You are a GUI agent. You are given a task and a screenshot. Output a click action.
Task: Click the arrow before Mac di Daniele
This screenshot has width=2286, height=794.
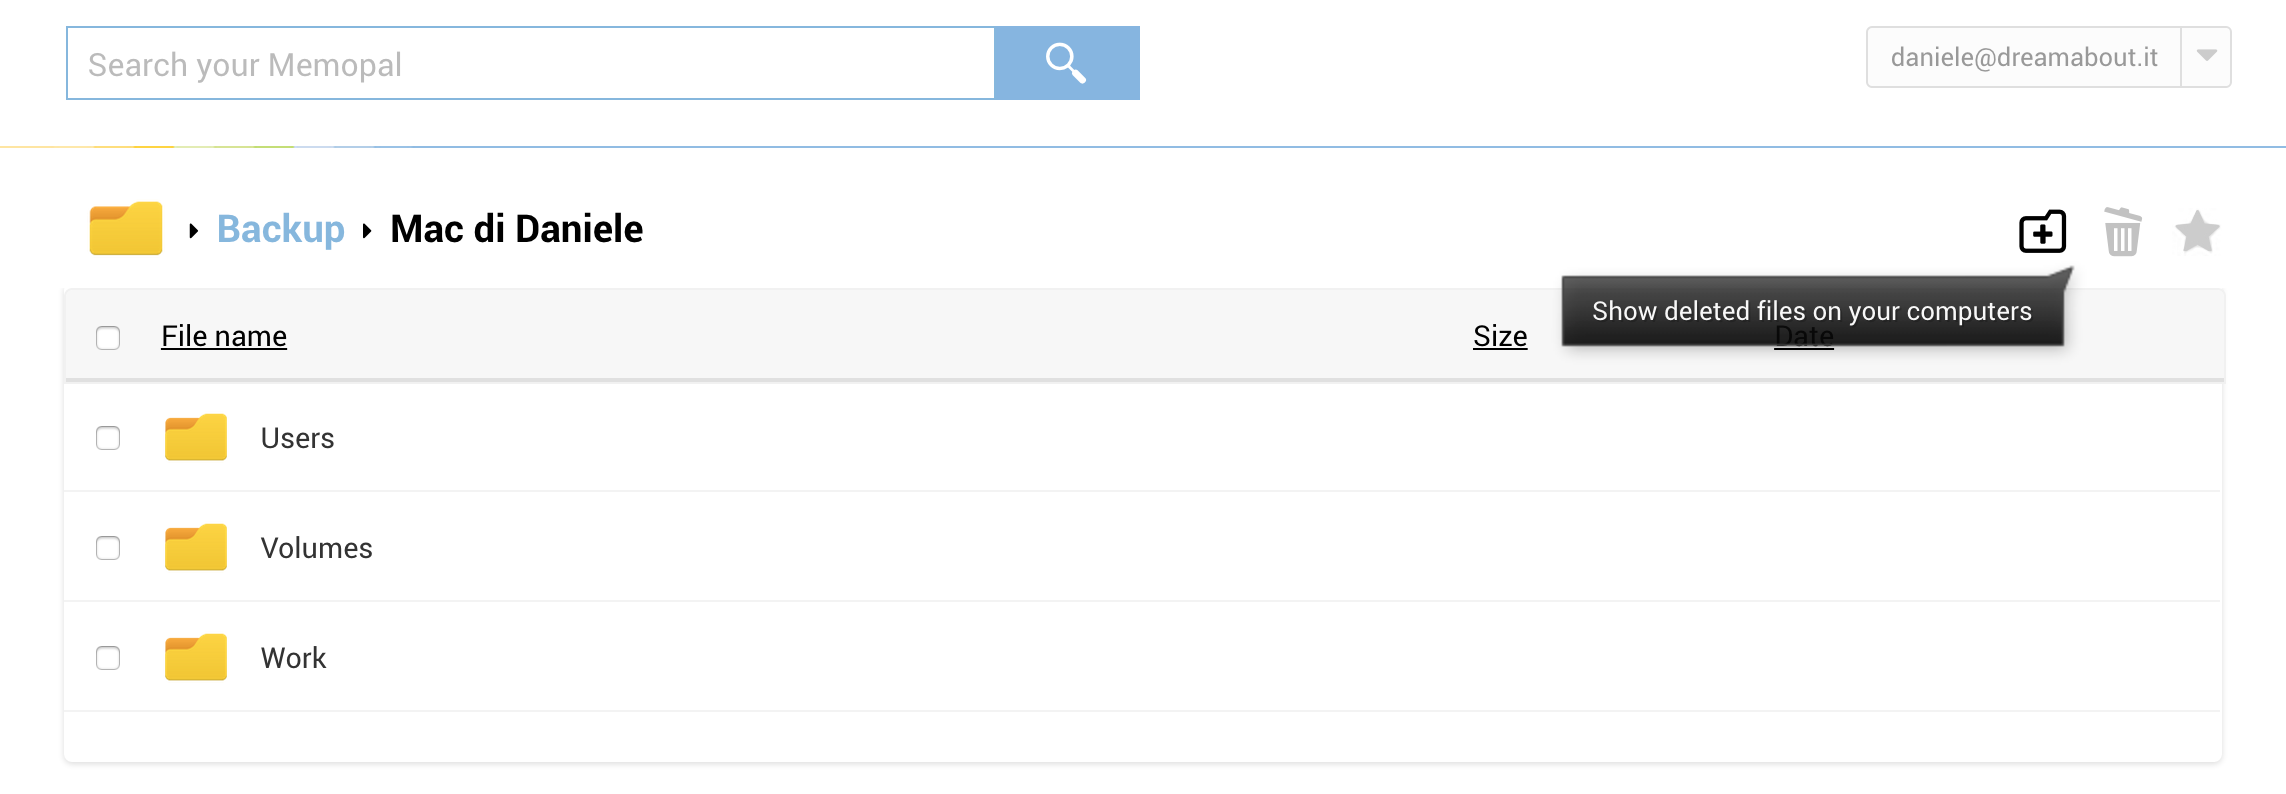coord(367,231)
